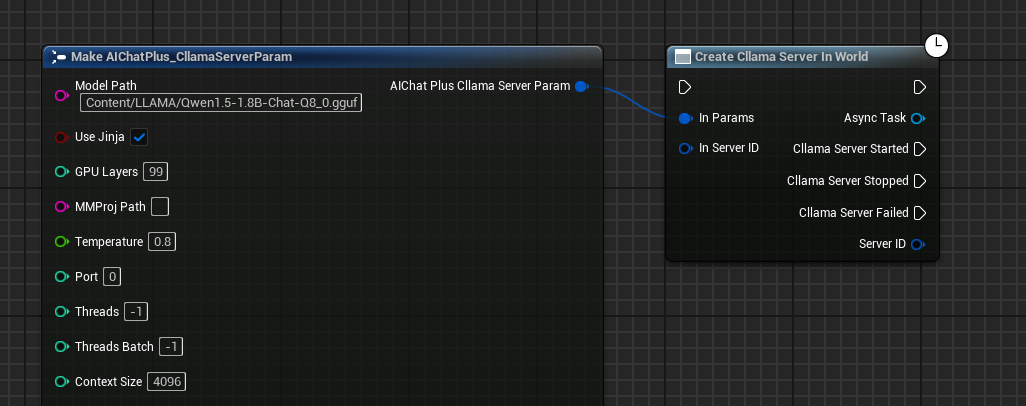Click the Cllama Server Started exec pin

pos(920,149)
